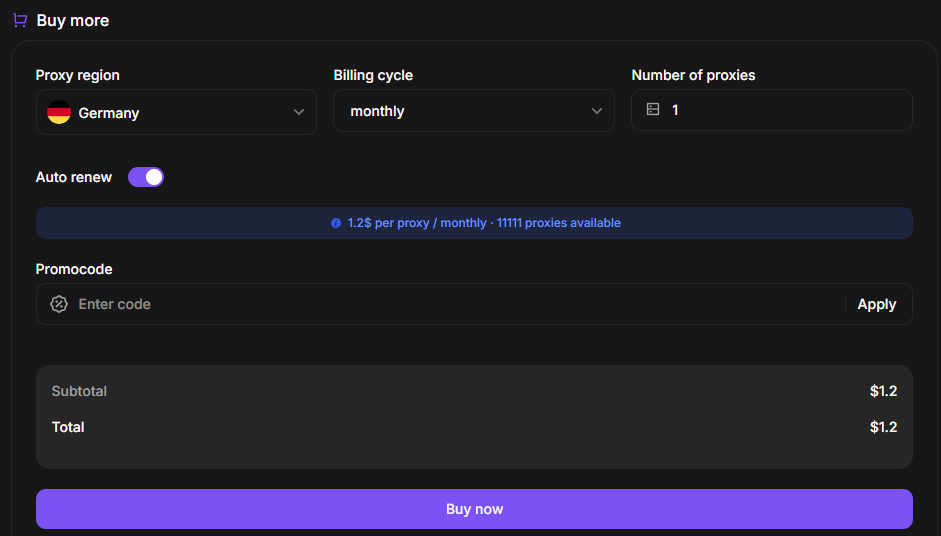Click the Total amount value

[883, 427]
